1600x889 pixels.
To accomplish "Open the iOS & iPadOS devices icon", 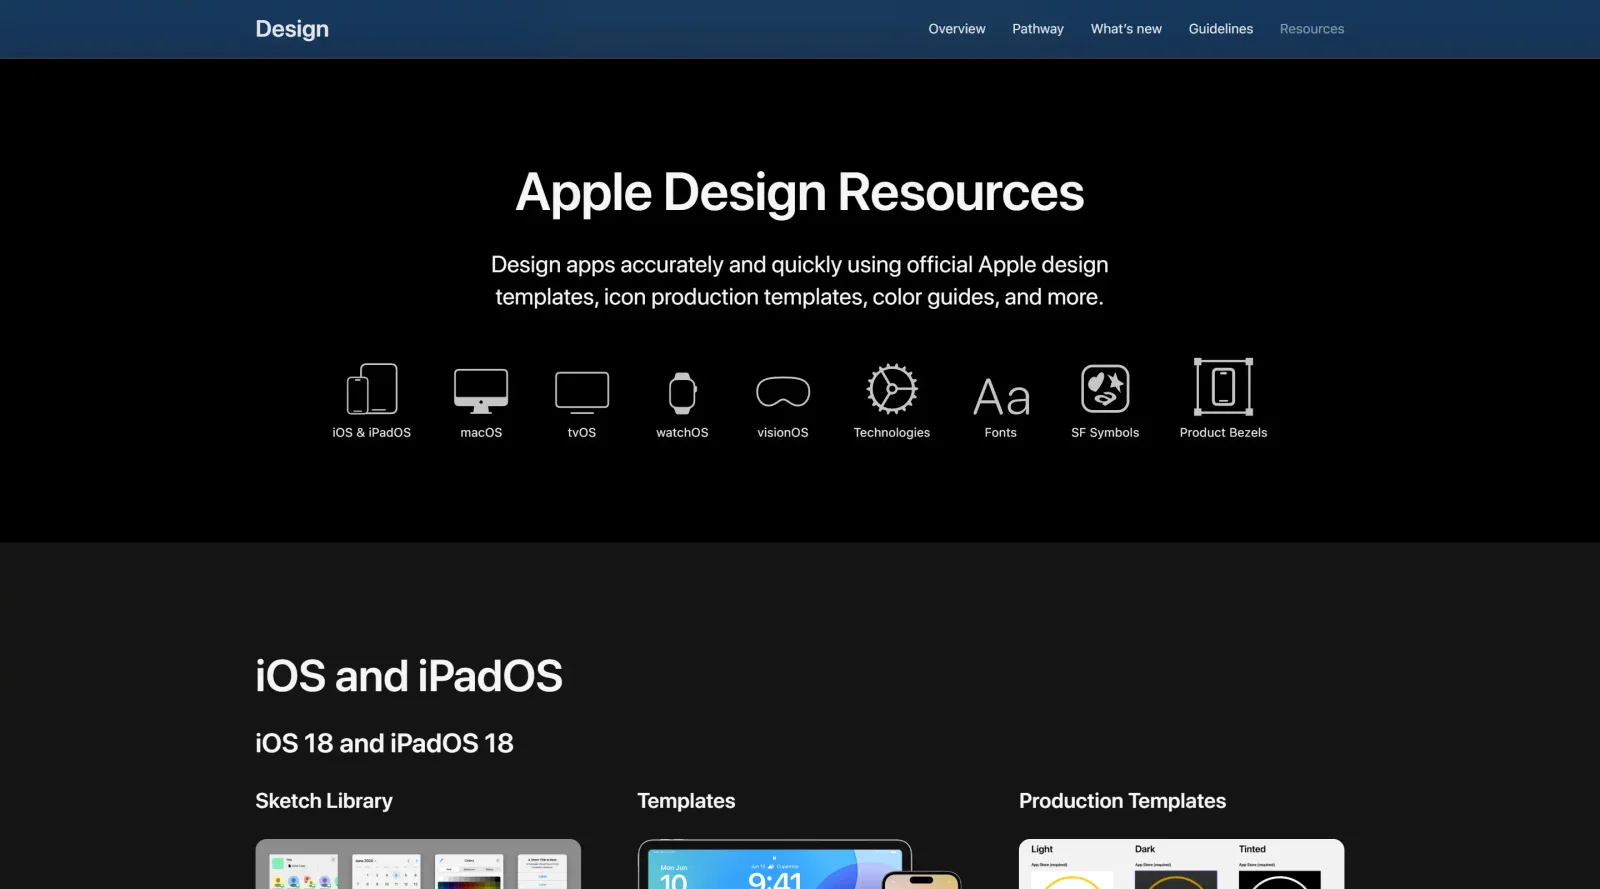I will tap(372, 389).
